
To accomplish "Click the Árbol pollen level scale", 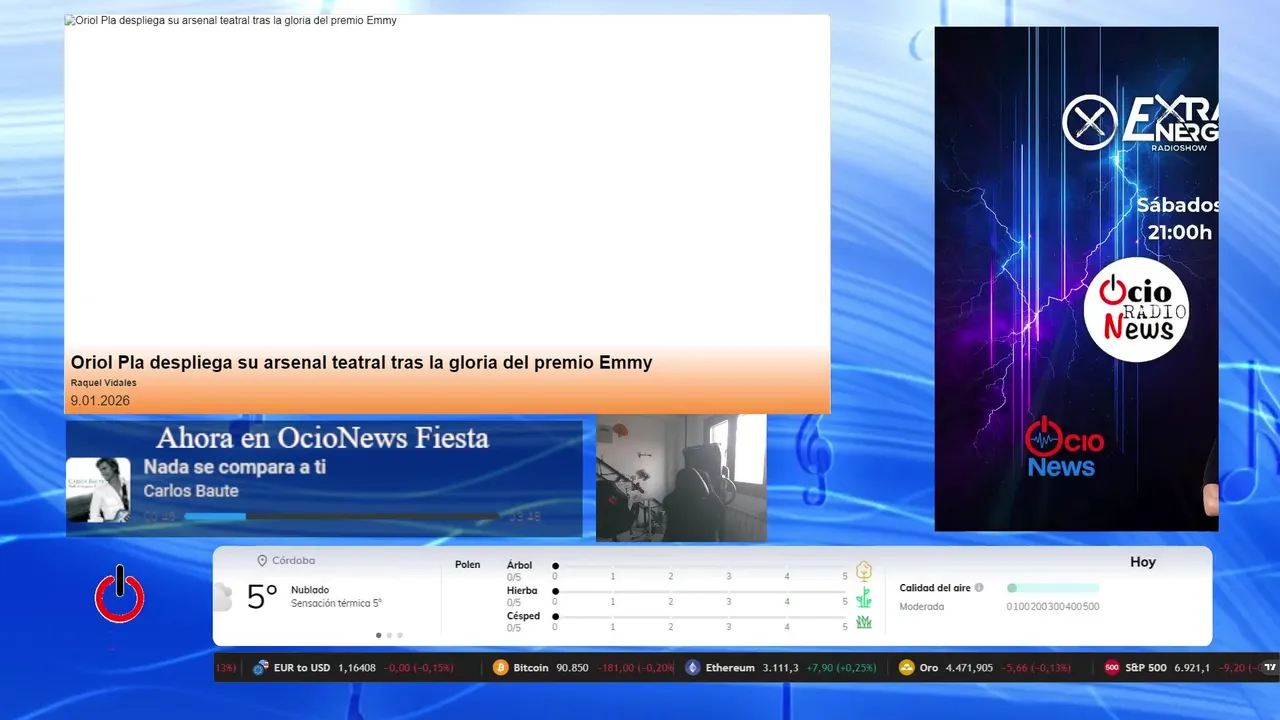I will (701, 566).
